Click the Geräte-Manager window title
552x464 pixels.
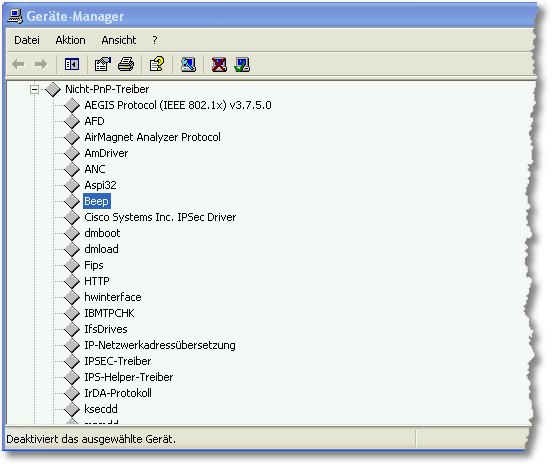click(x=75, y=17)
